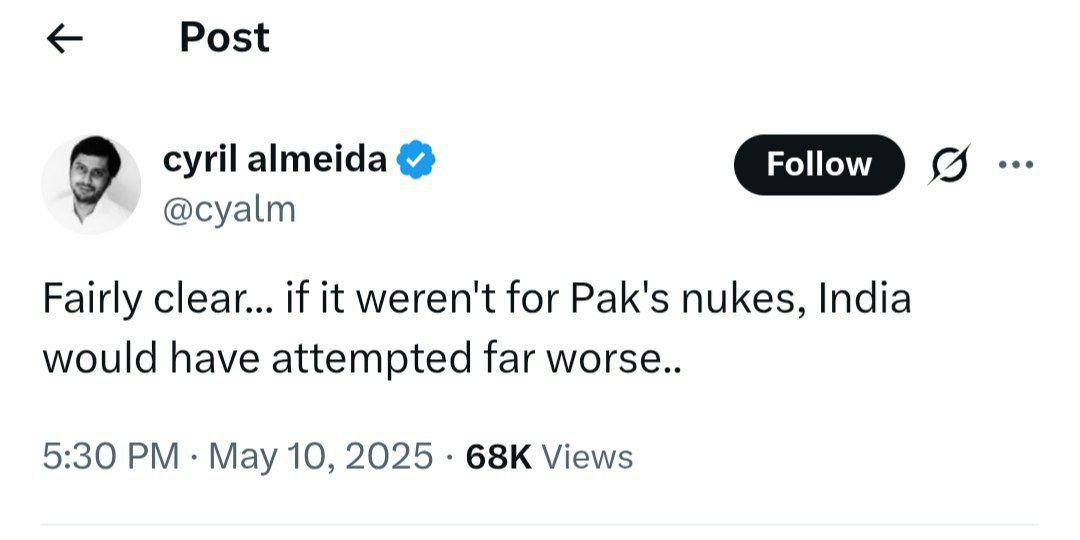Open the three-dot more options menu
1080x540 pixels.
[x=1016, y=165]
